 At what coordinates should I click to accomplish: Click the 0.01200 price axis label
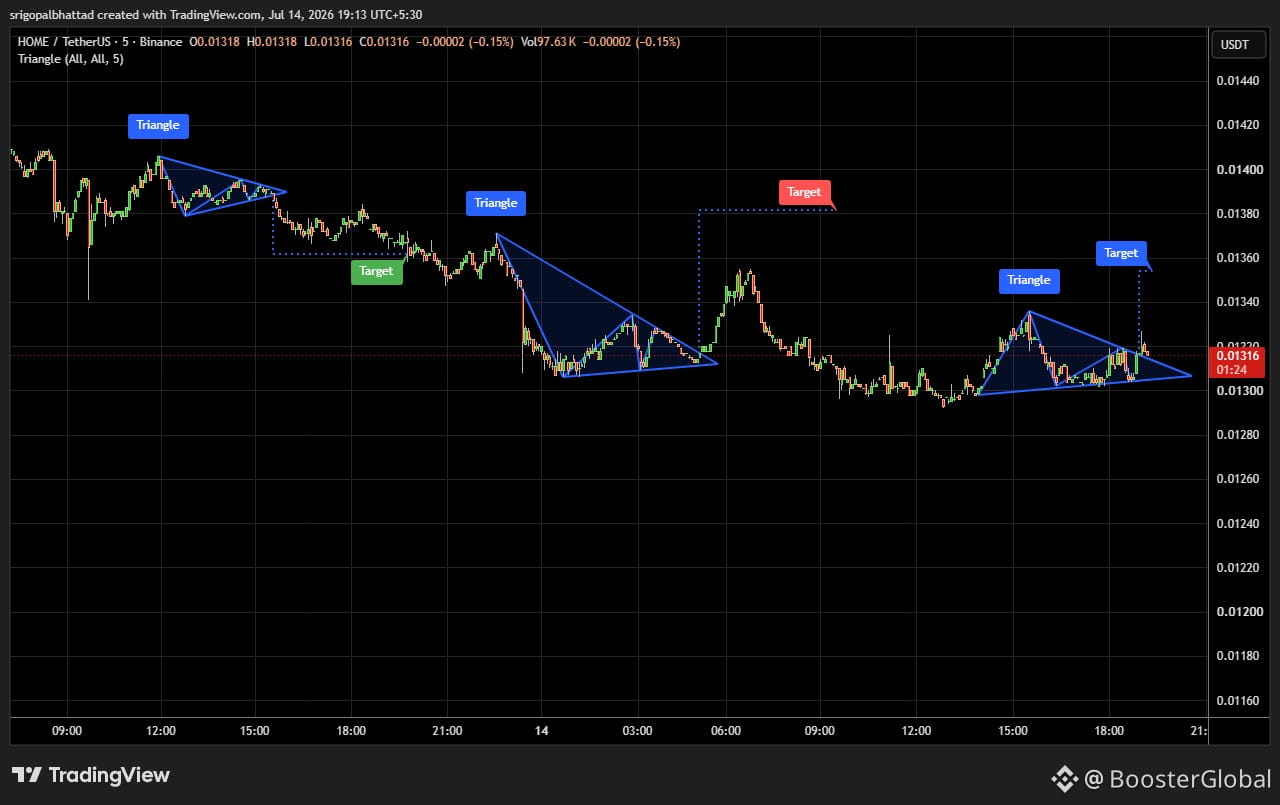1238,611
